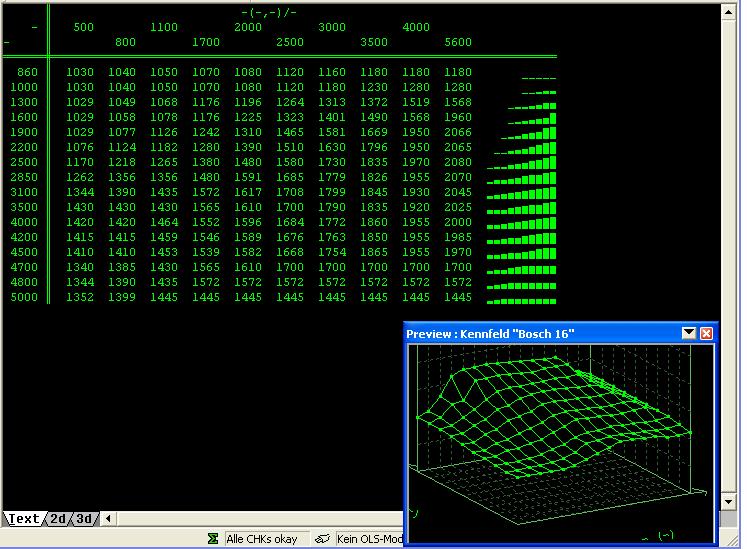Image resolution: width=747 pixels, height=549 pixels.
Task: Click the bar graph beside row 2850
Action: pos(521,179)
